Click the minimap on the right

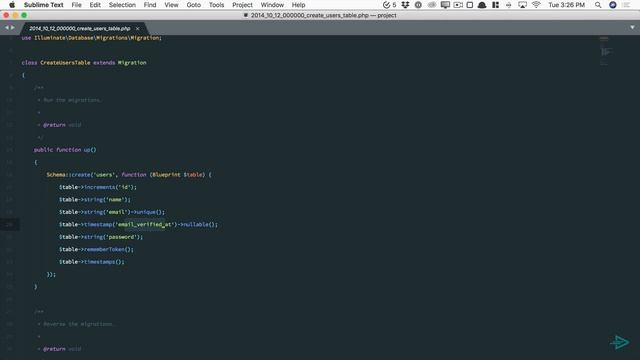pos(605,51)
